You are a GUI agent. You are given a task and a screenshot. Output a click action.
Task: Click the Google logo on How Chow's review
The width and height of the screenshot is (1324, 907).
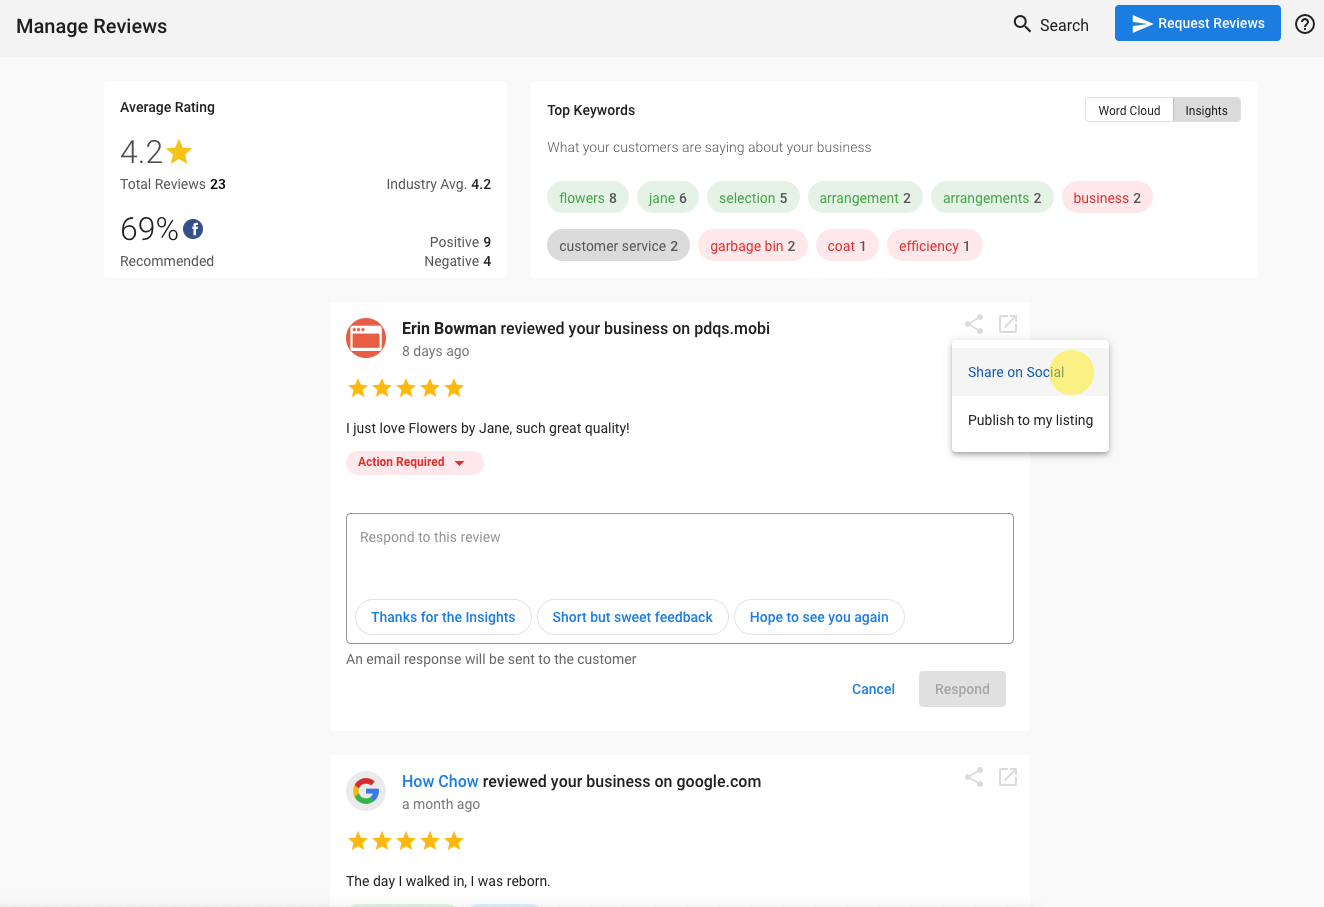(x=366, y=791)
